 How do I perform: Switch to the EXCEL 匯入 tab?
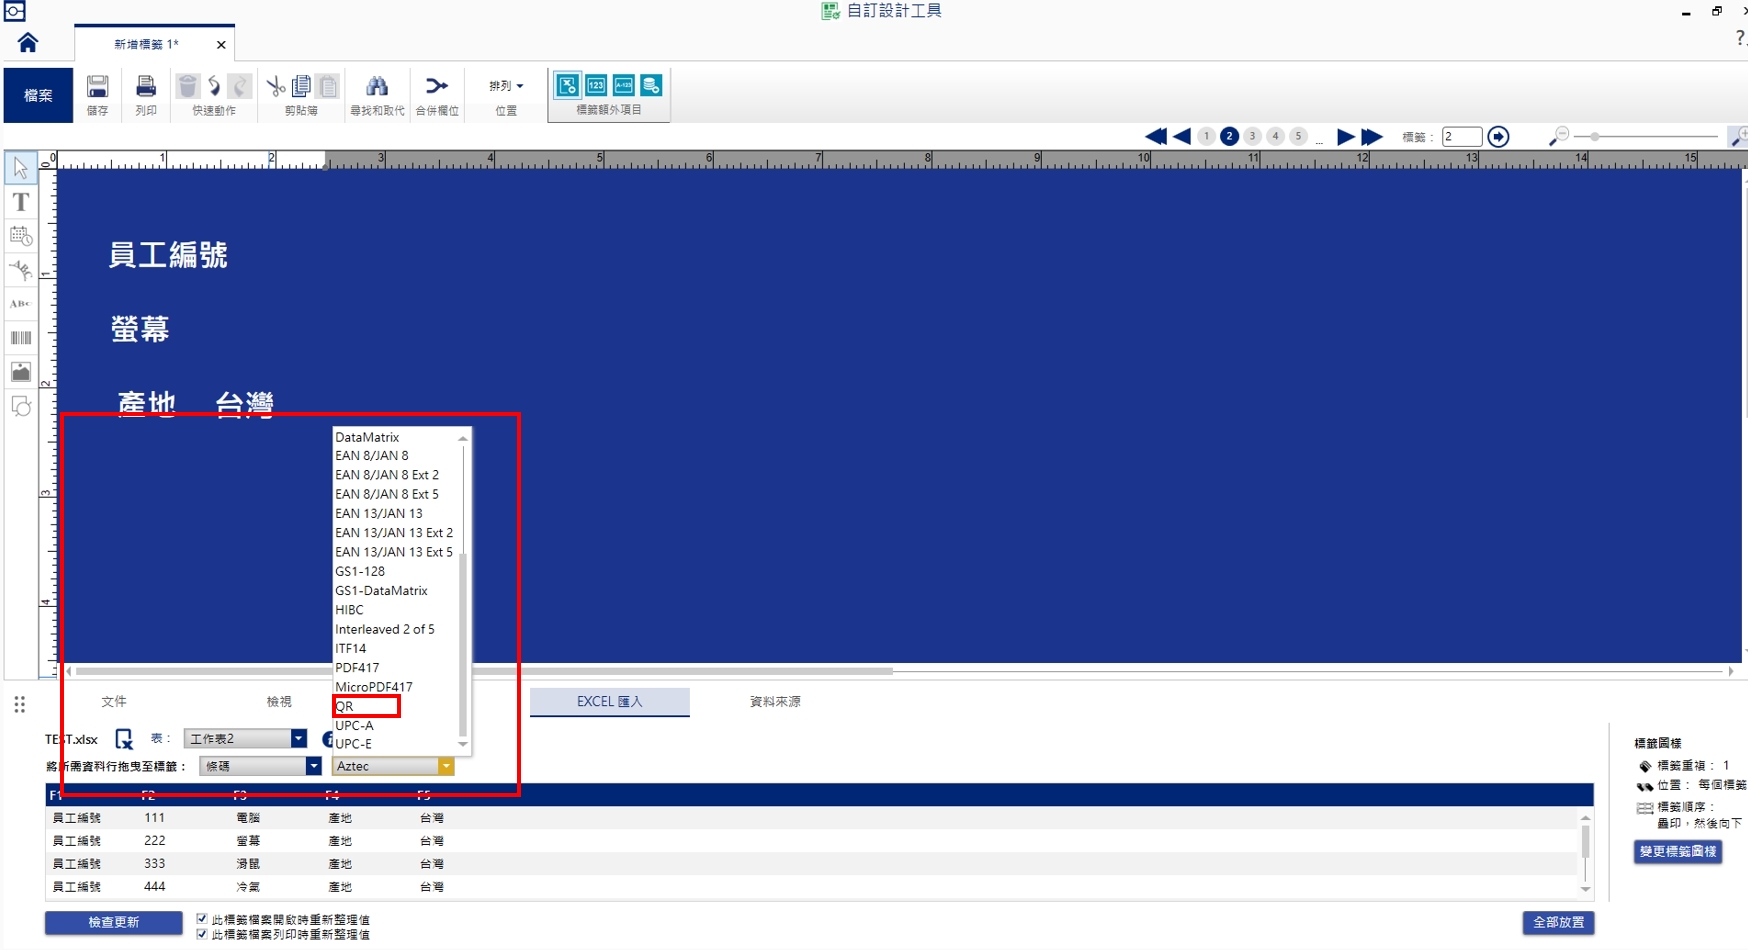pos(609,701)
